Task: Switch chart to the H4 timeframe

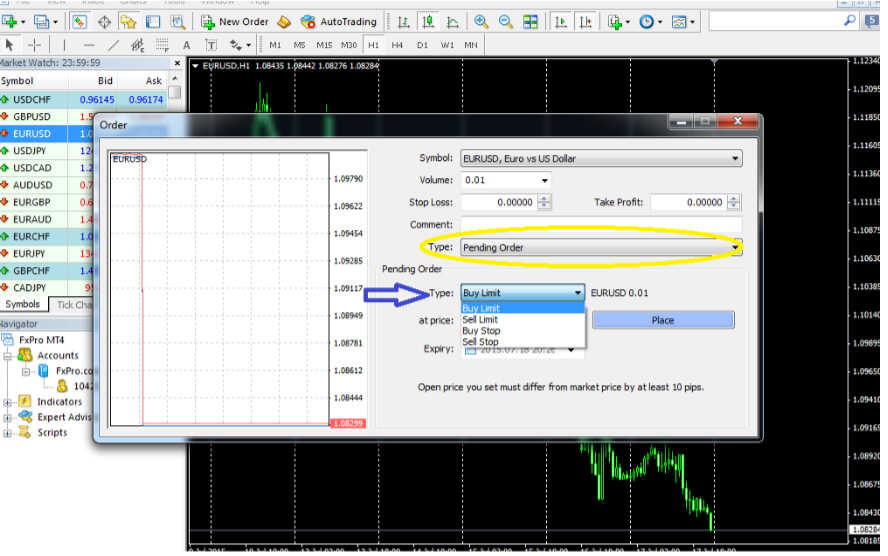Action: (x=397, y=45)
